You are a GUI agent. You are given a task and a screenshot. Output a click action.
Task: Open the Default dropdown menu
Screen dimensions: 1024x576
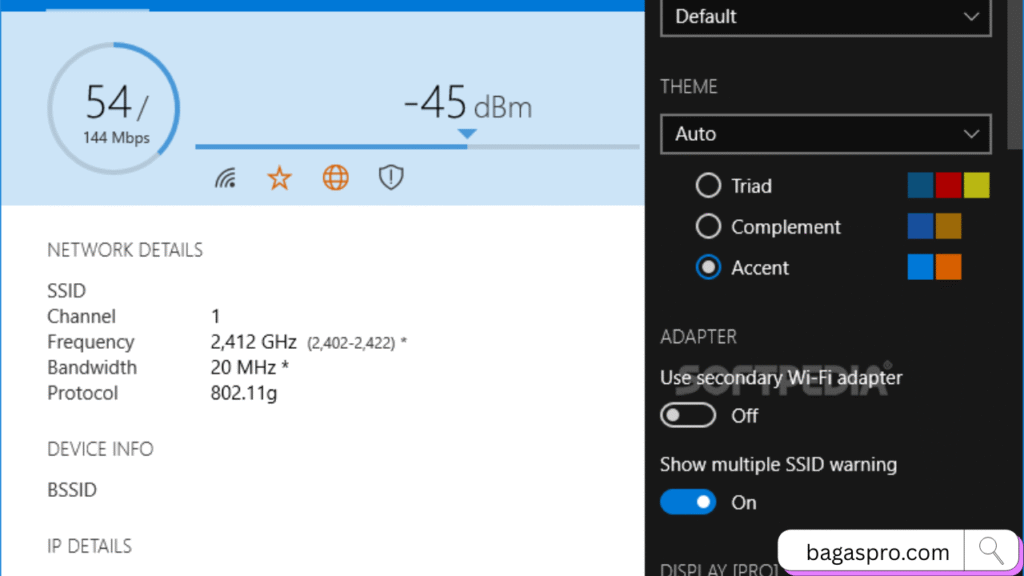pyautogui.click(x=825, y=17)
